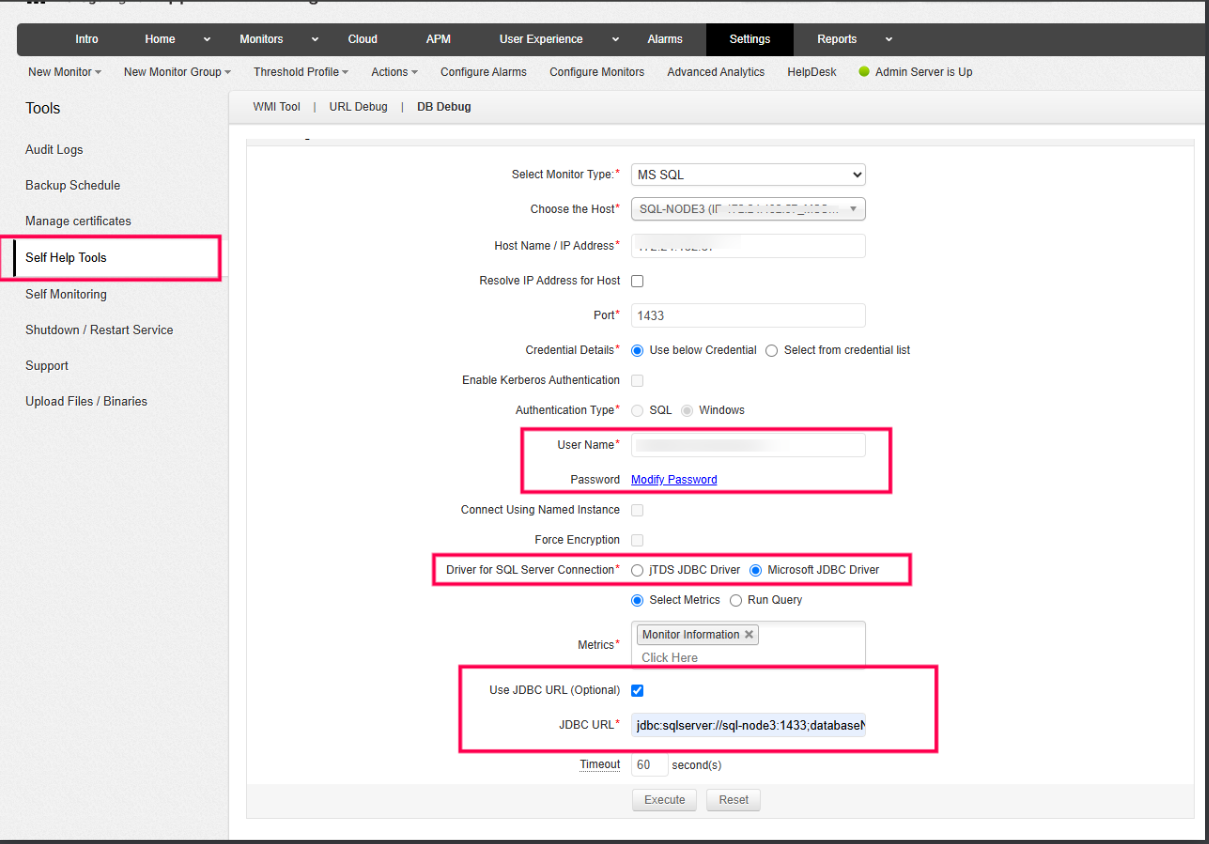The image size is (1209, 844).
Task: Click the Timeout seconds field
Action: 649,765
